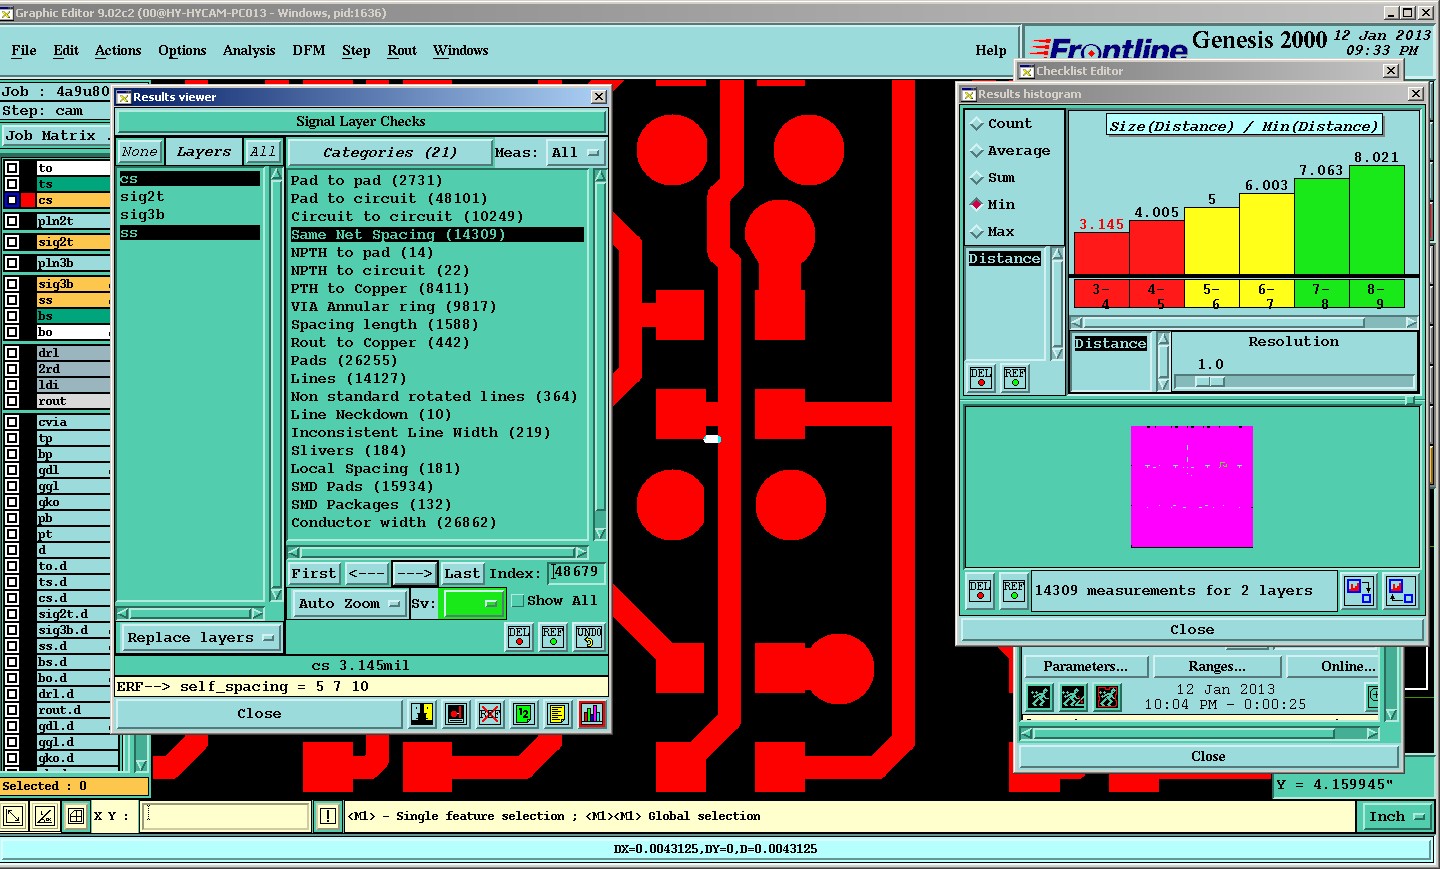Click REF icon beside histogram measurements text
This screenshot has height=869, width=1440.
[x=1014, y=591]
